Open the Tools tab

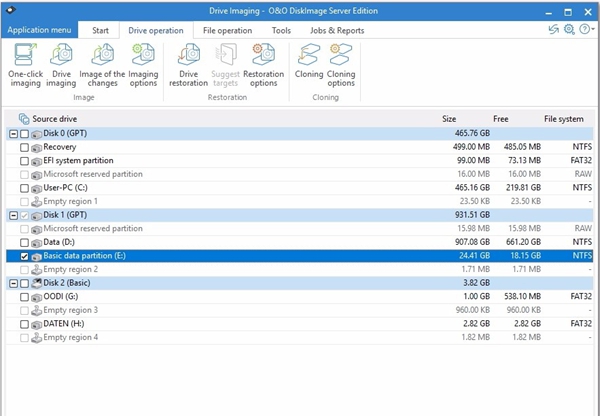[281, 30]
